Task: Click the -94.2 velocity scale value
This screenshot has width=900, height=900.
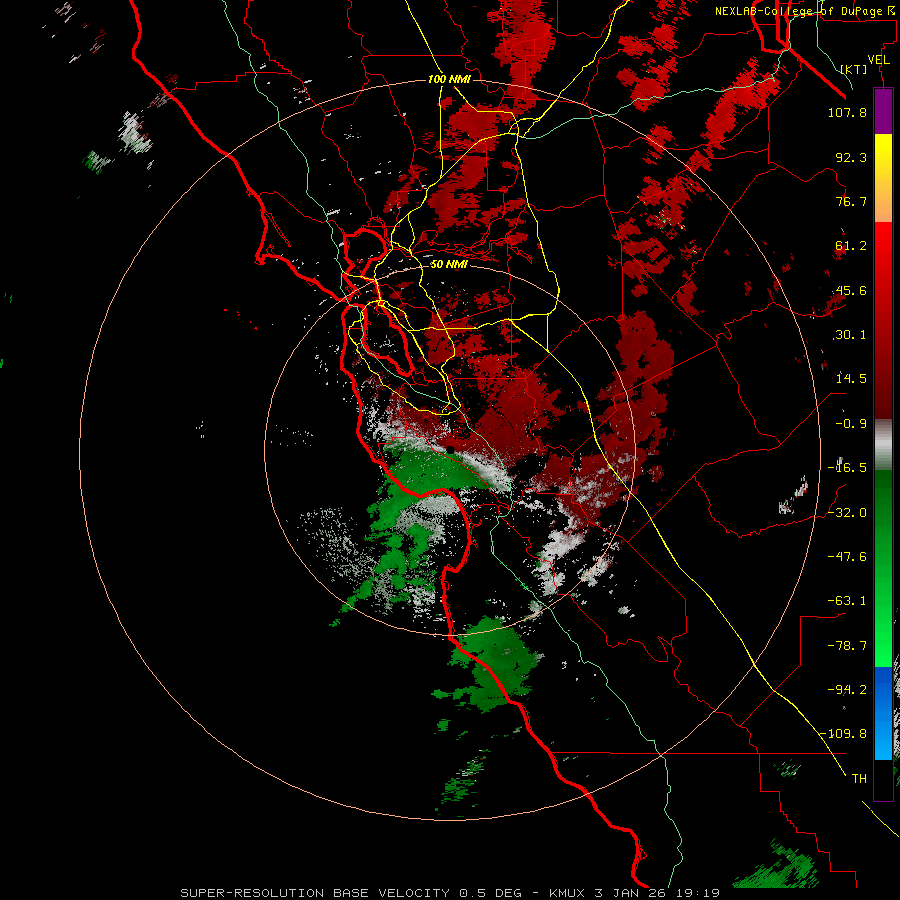Action: coord(847,690)
